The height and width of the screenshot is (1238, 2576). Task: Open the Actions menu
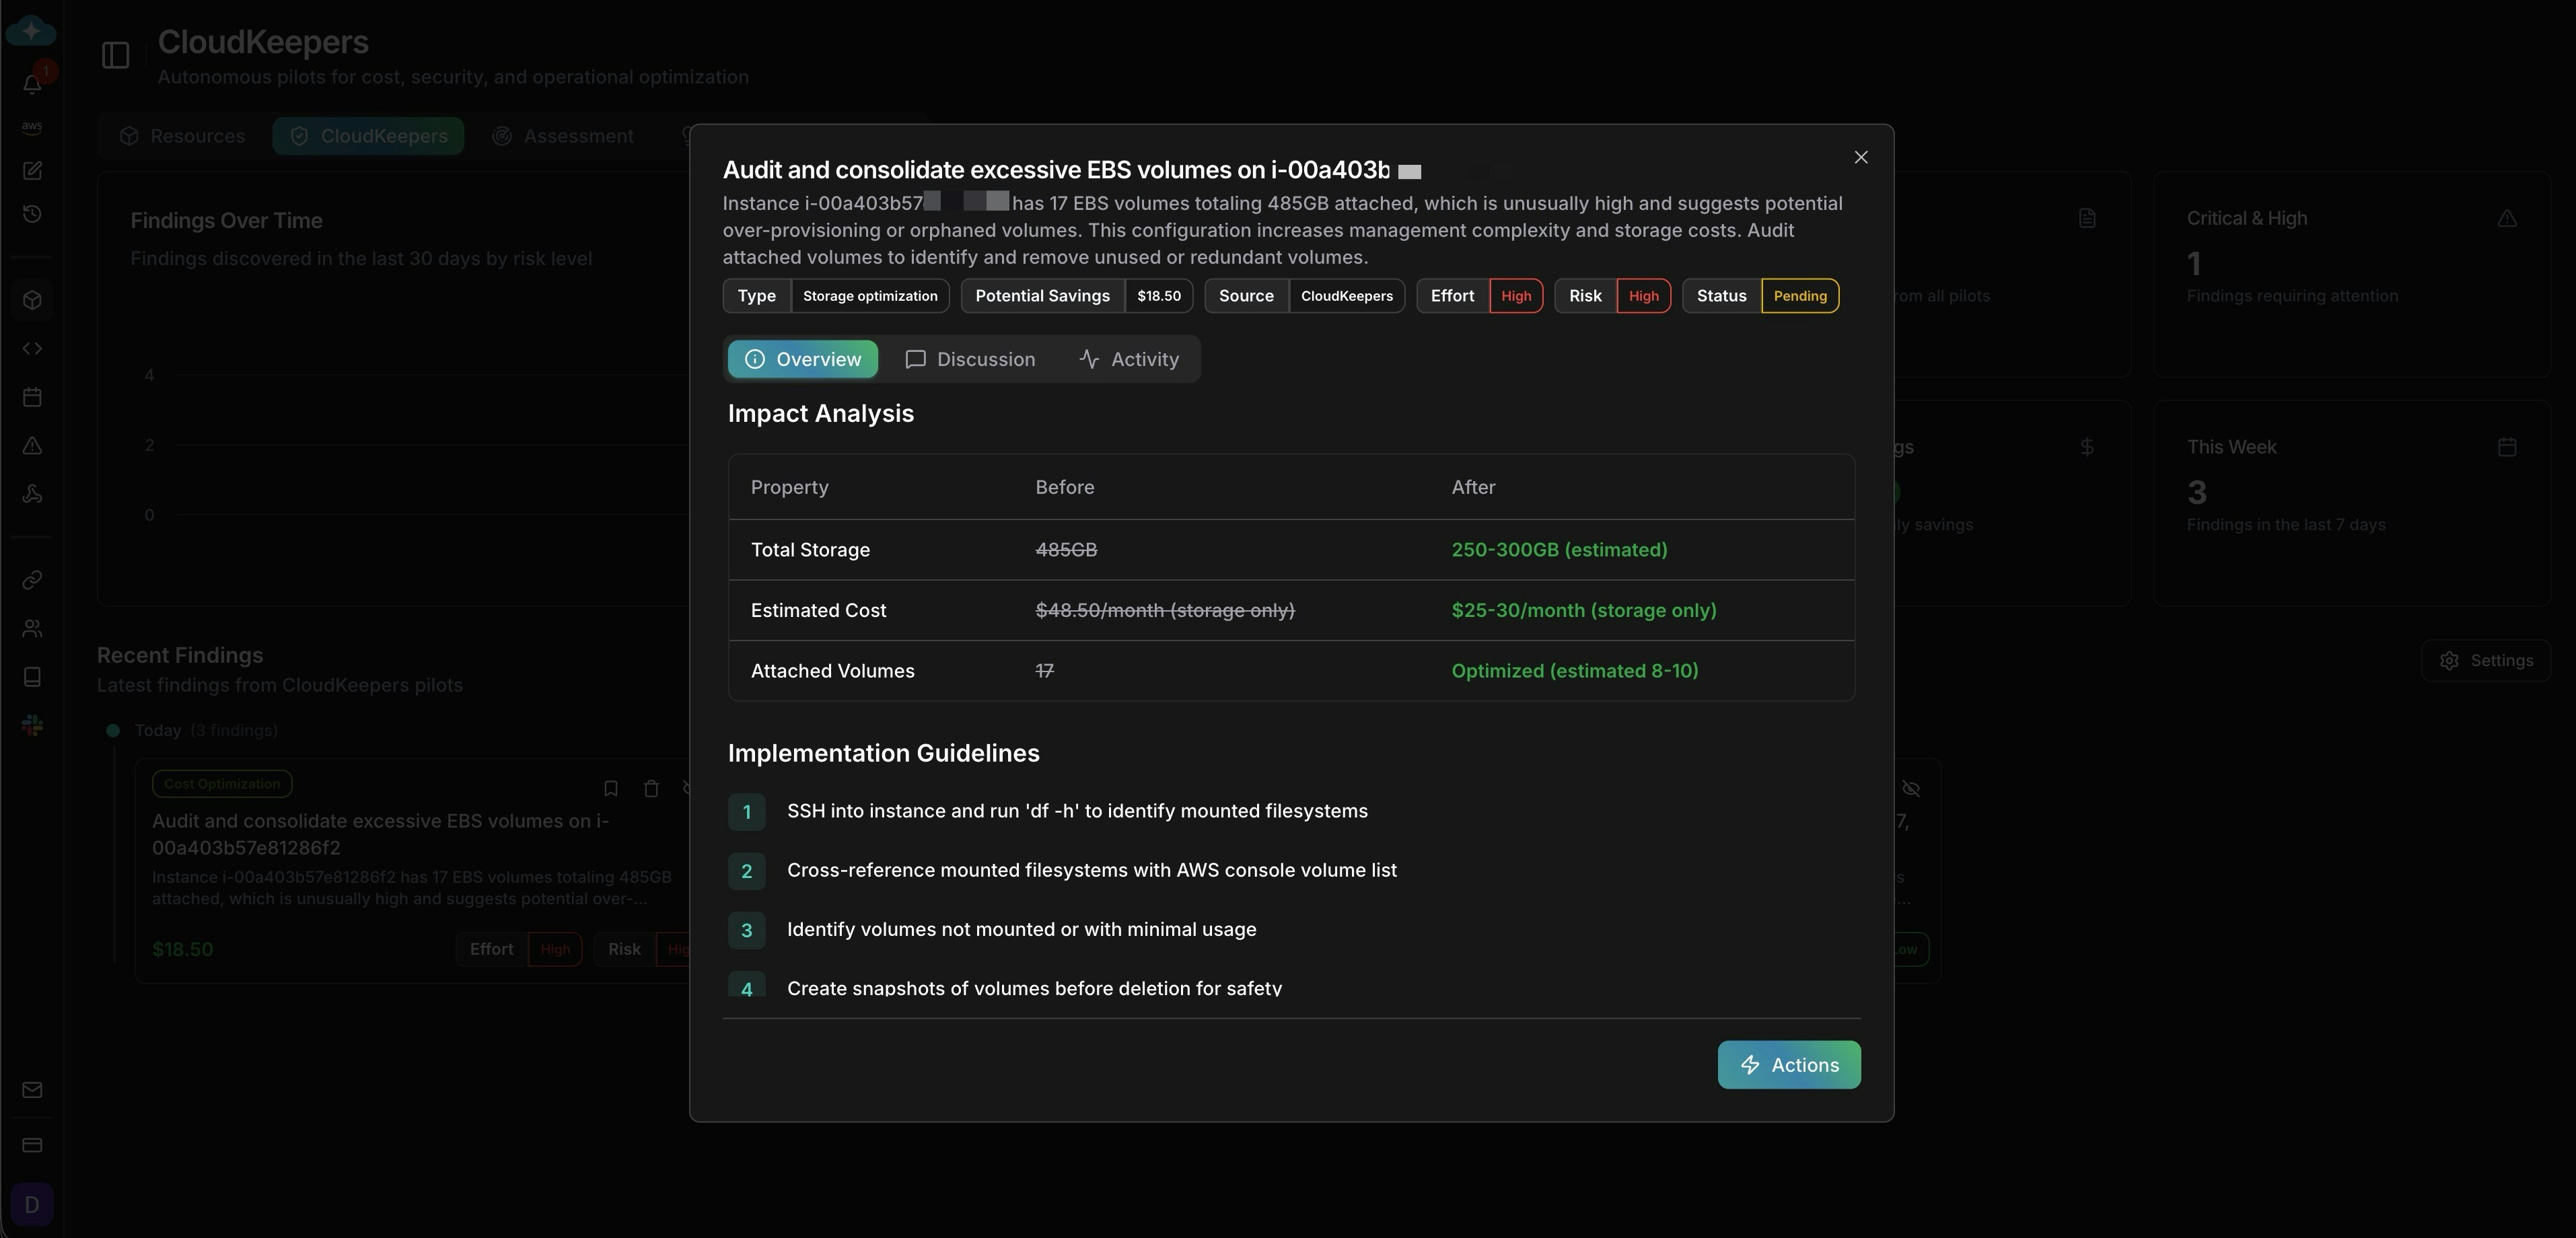(x=1788, y=1064)
